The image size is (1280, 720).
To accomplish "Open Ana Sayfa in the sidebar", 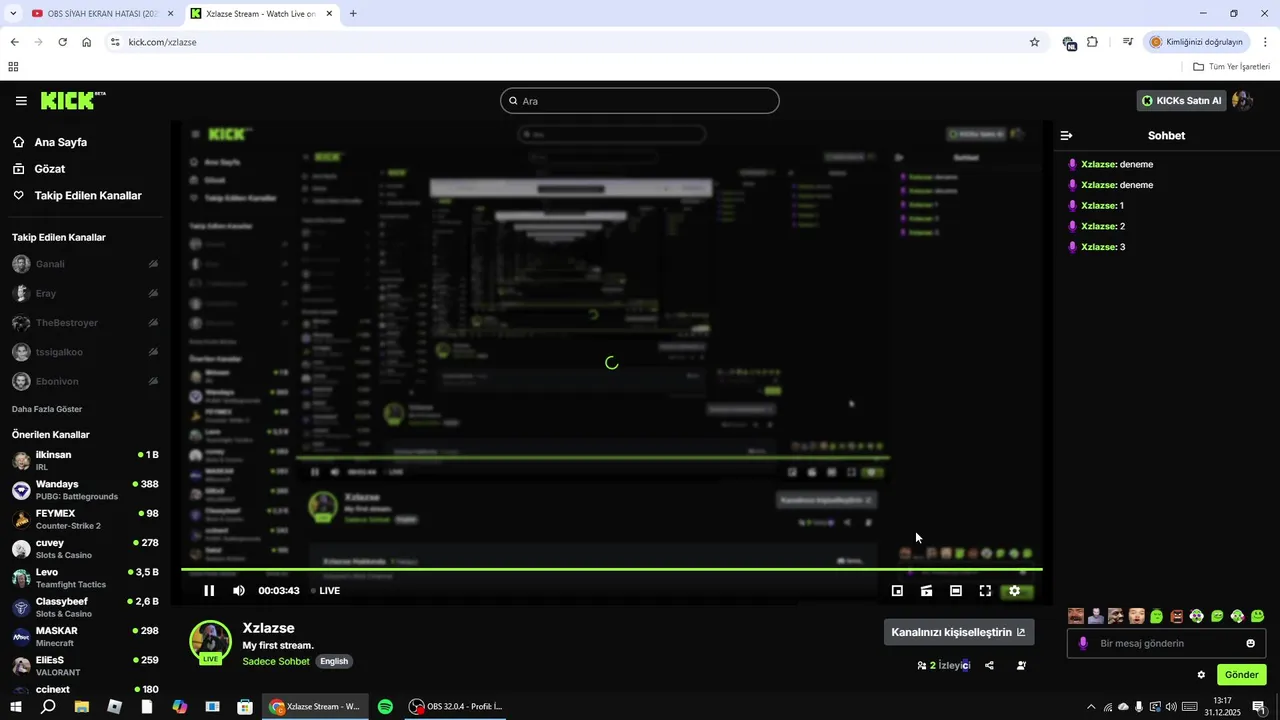I will pos(61,142).
